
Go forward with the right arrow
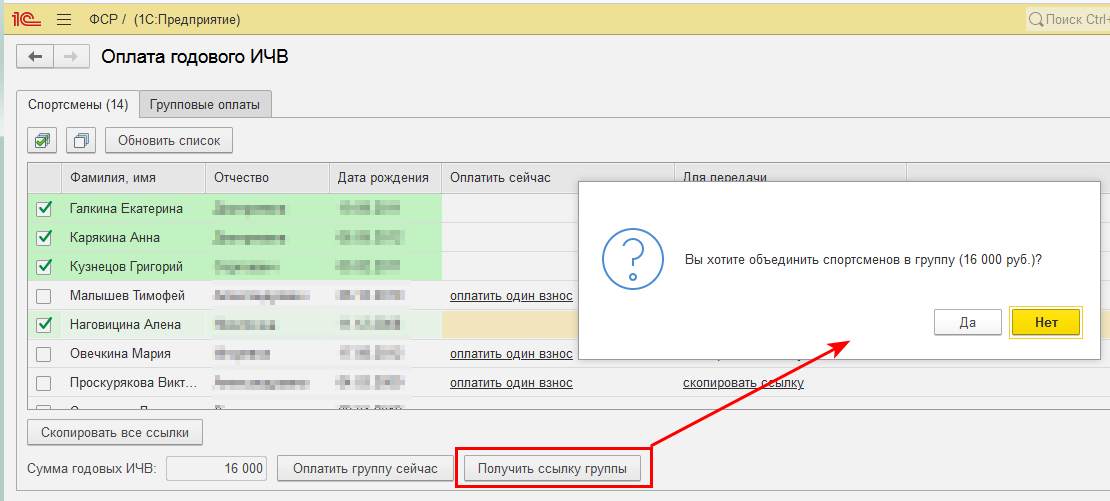69,57
